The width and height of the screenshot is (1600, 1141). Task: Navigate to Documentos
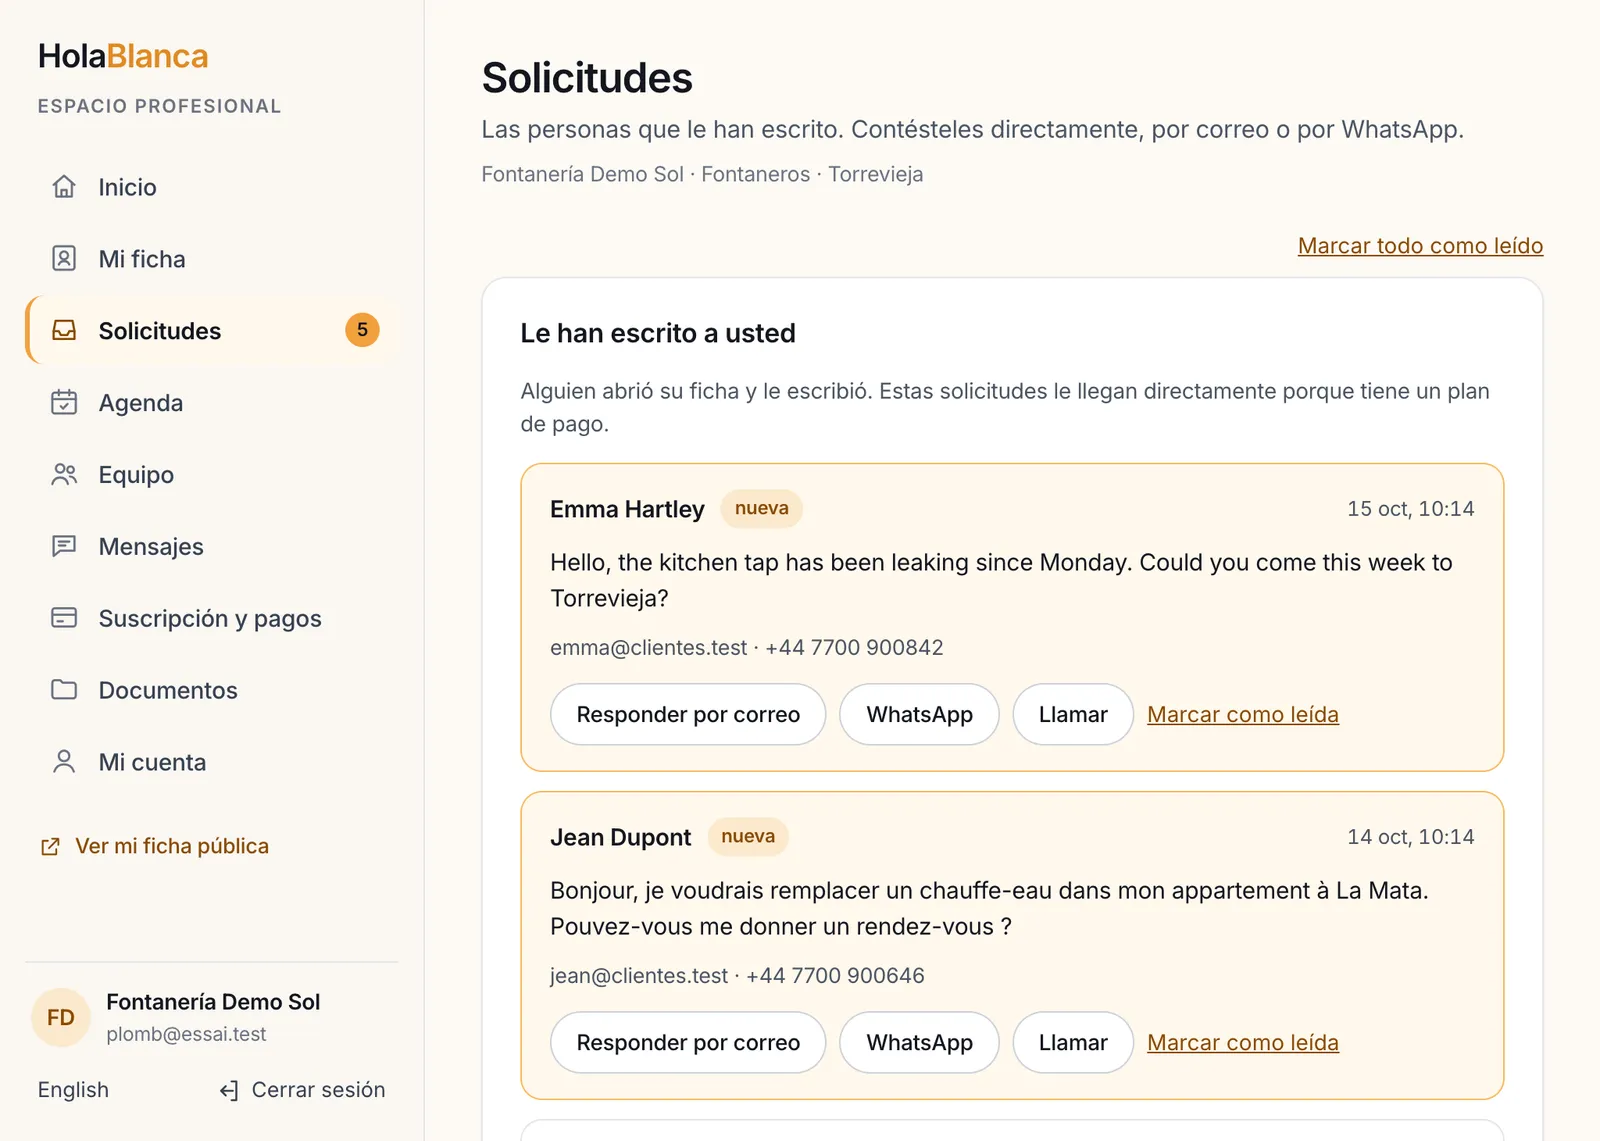212,691
